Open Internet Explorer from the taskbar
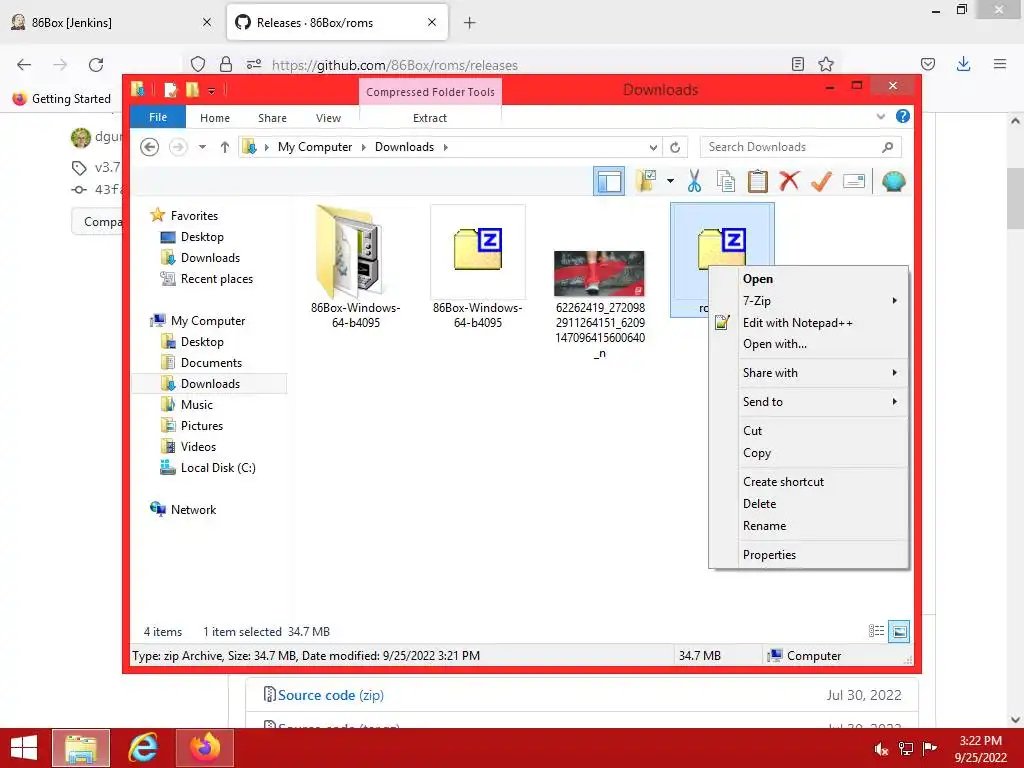This screenshot has width=1024, height=768. pos(143,748)
